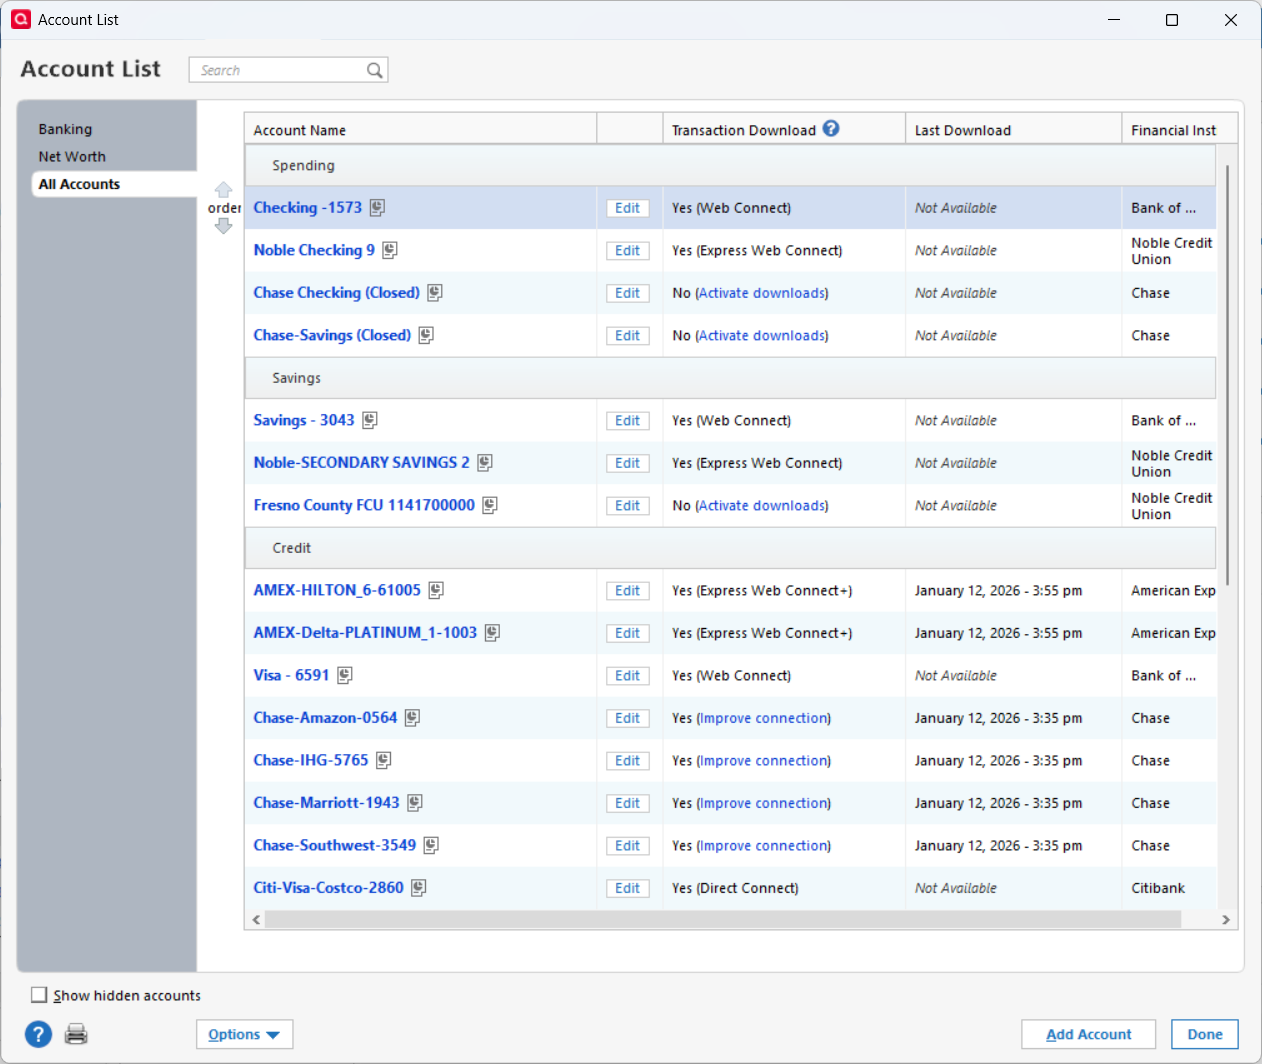The image size is (1262, 1064).
Task: Open the Options dropdown
Action: coord(244,1034)
